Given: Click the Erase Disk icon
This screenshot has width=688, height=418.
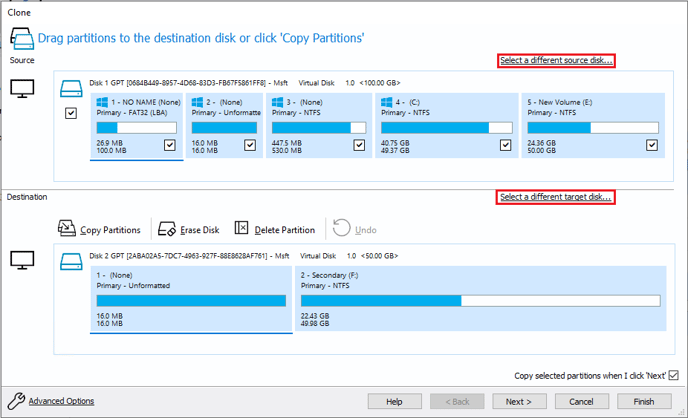Looking at the screenshot, I should click(x=167, y=229).
